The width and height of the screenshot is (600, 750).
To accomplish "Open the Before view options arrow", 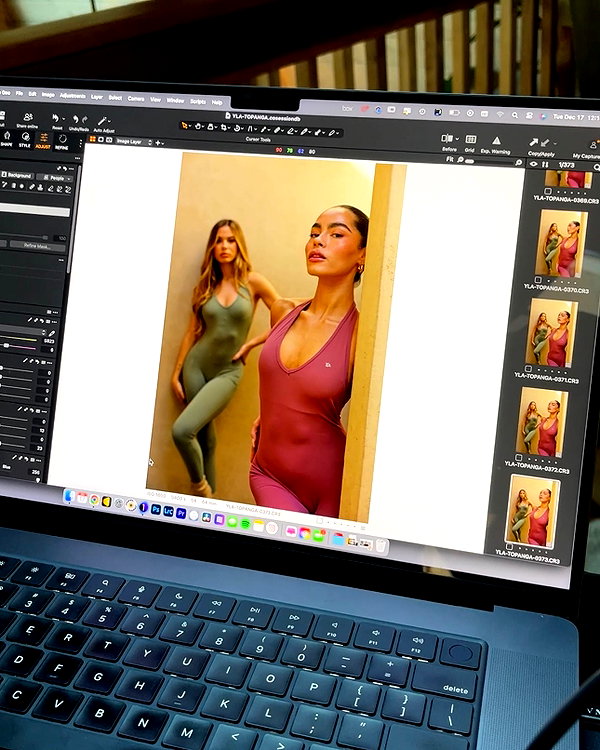I will point(457,139).
